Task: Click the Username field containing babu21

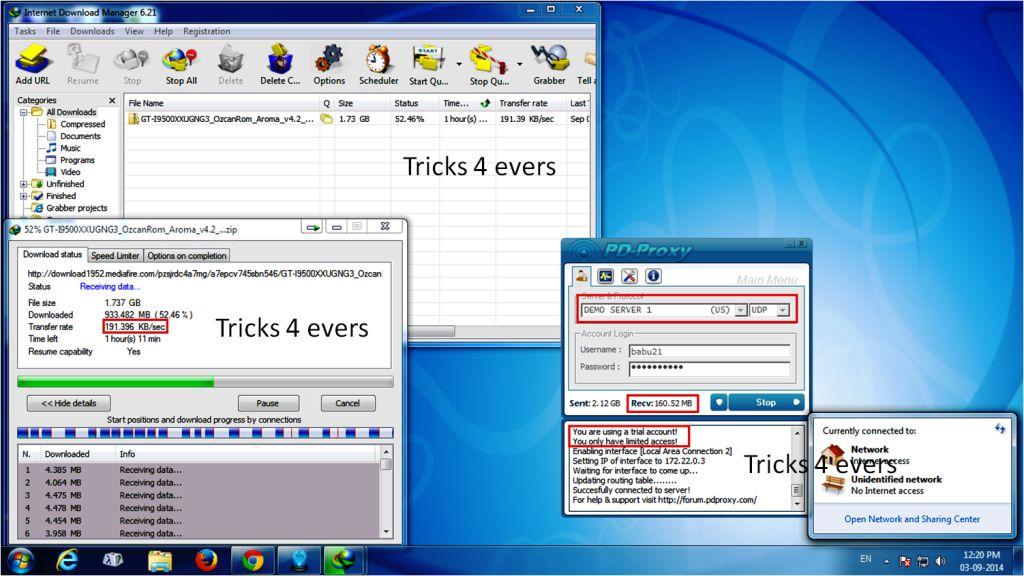Action: coord(709,351)
